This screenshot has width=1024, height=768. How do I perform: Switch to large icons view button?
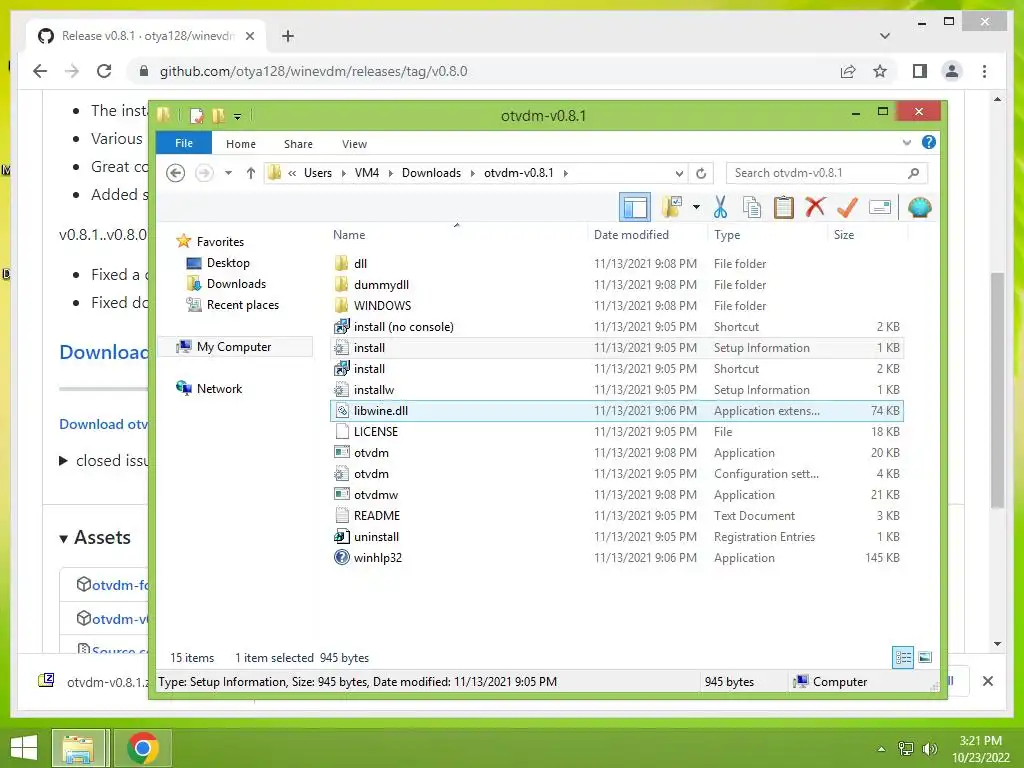925,657
